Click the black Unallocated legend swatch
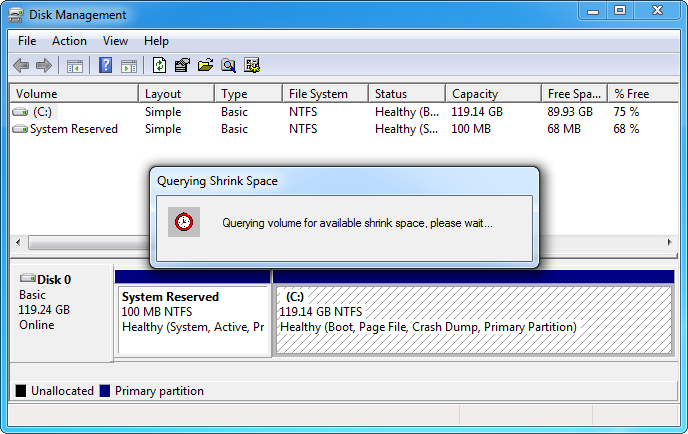688x434 pixels. [x=21, y=391]
